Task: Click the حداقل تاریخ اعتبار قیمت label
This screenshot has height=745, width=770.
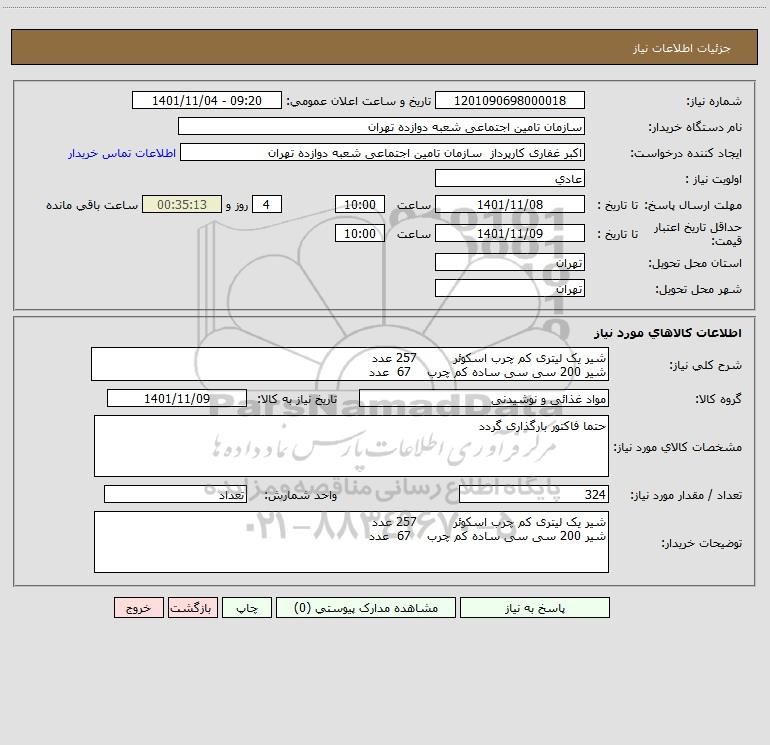Action: tap(697, 234)
